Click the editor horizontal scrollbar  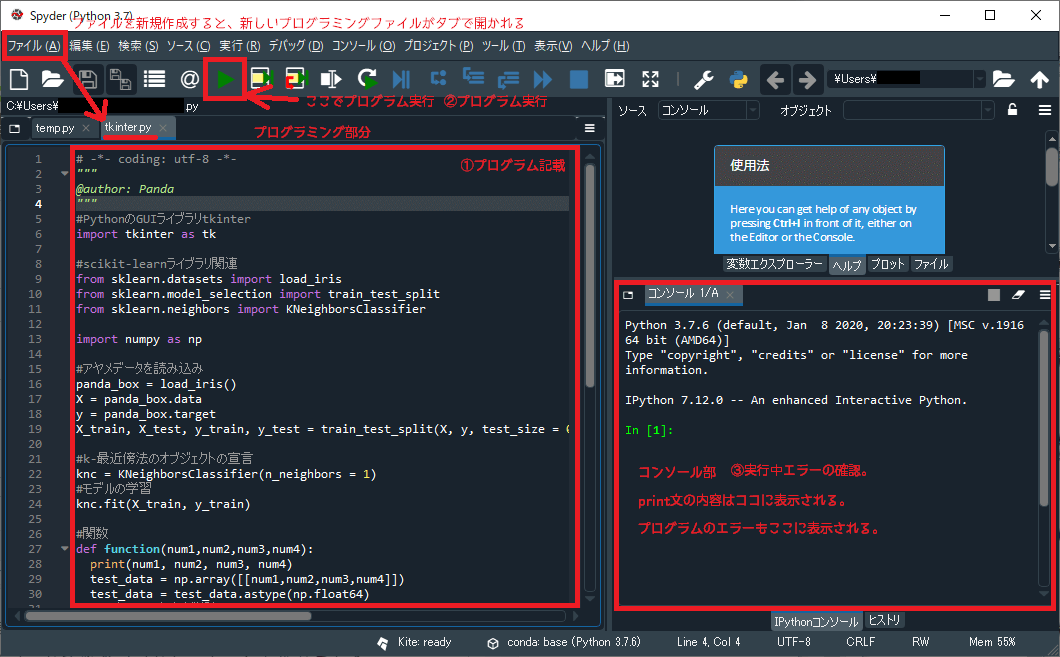(x=168, y=616)
